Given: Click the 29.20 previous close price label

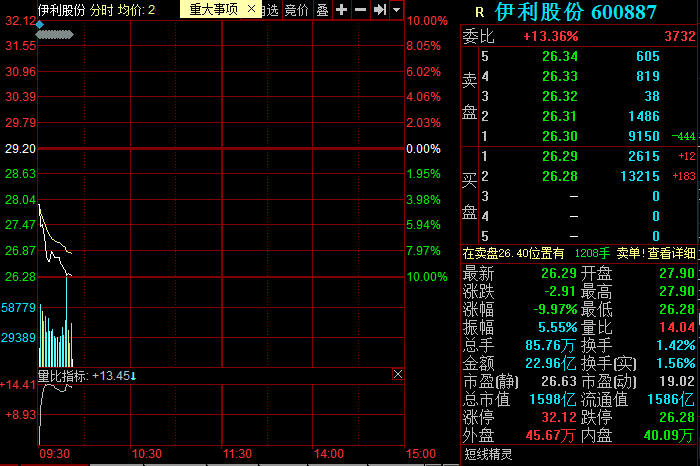Looking at the screenshot, I should [x=20, y=149].
